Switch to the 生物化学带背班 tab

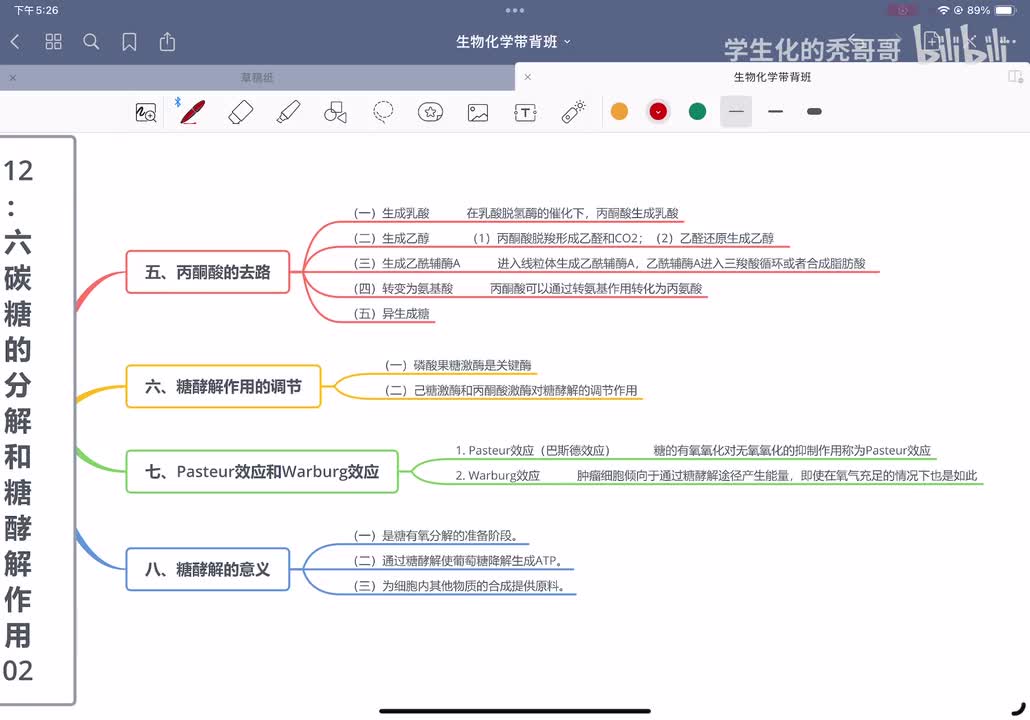772,78
